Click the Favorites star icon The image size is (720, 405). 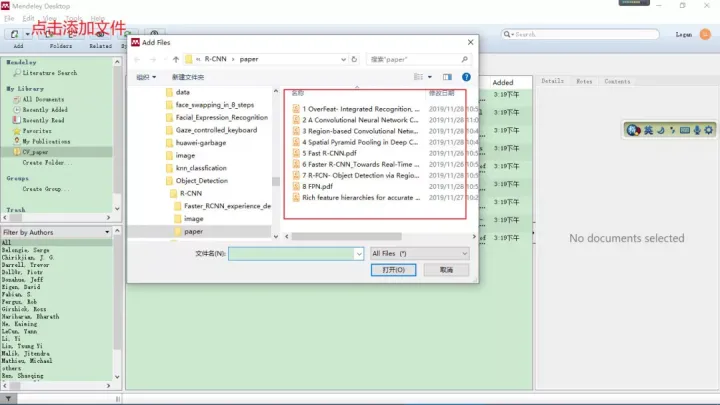(x=17, y=131)
